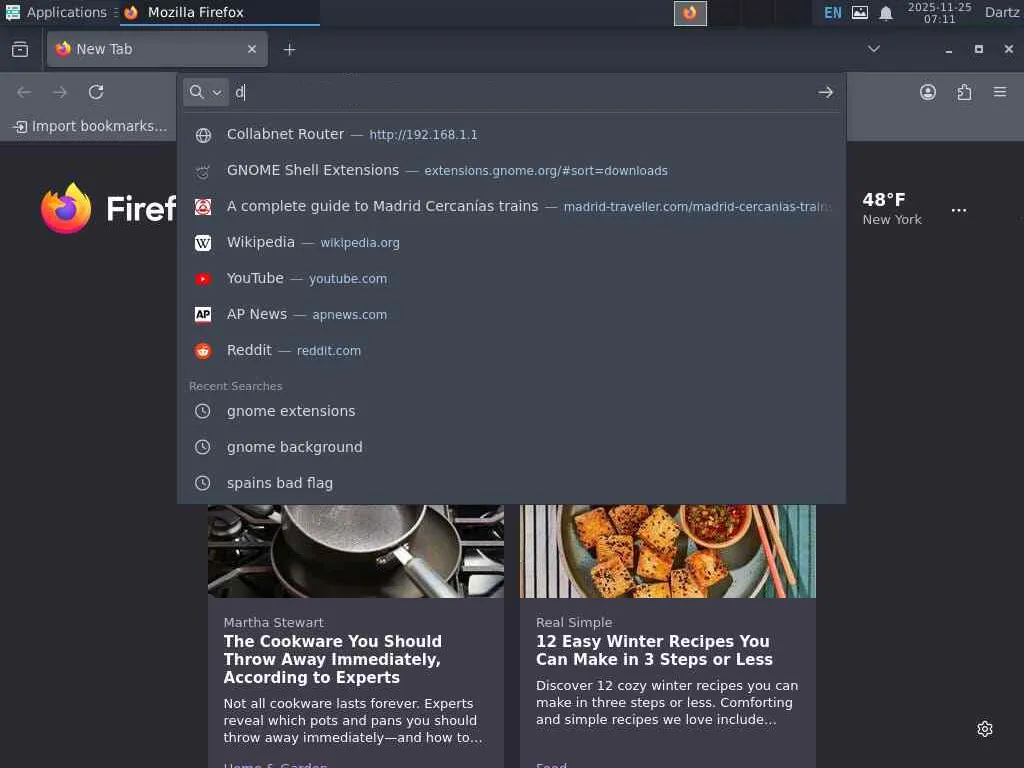Screen dimensions: 1024x768
Task: Select the AP News suggestion
Action: coord(511,314)
